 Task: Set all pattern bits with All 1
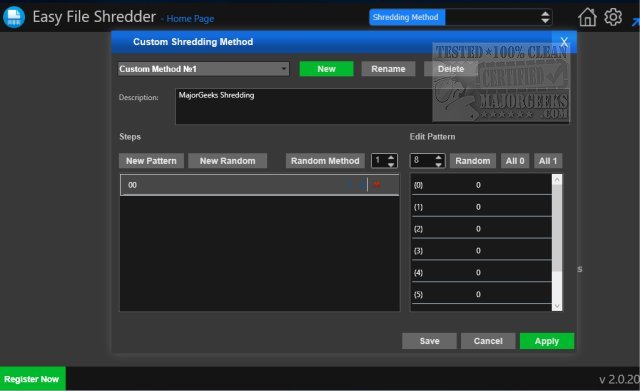548,161
